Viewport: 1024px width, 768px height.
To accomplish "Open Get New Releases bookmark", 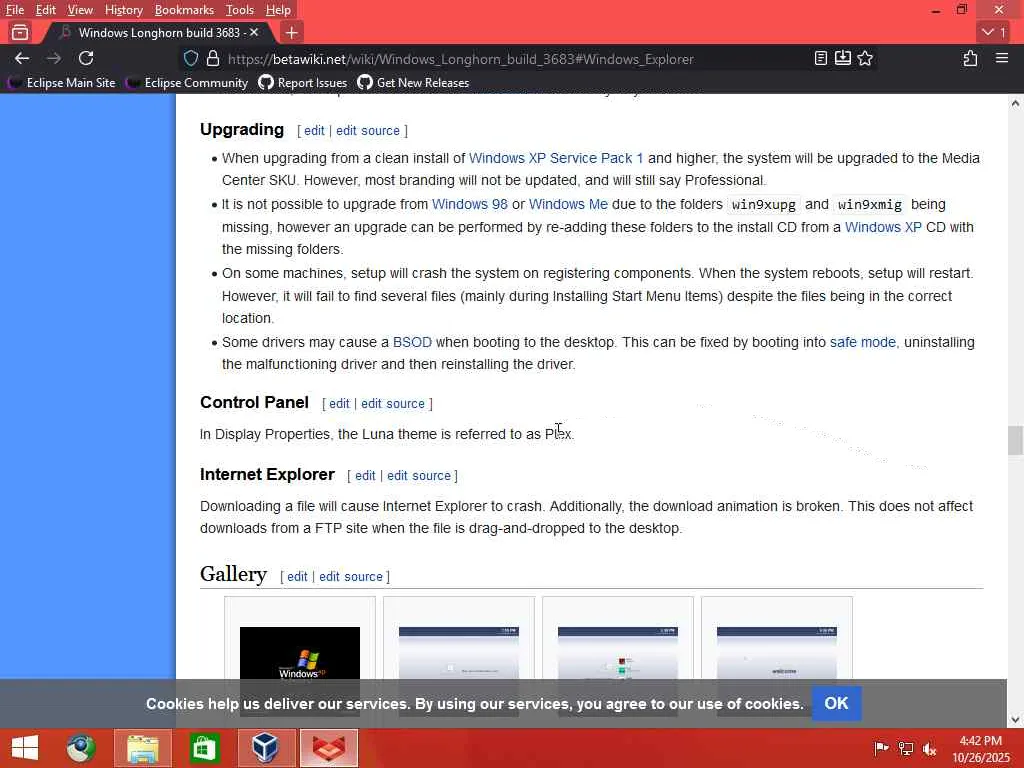I will 413,83.
